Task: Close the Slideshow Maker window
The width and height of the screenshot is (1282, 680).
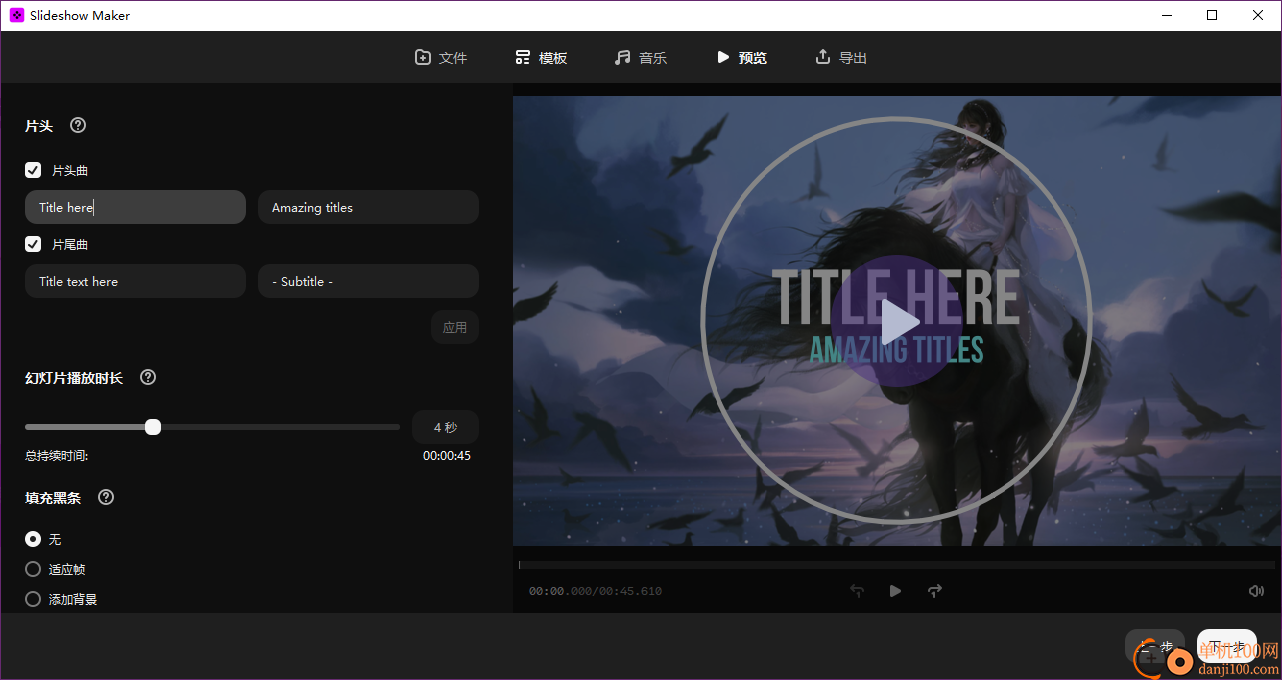Action: pyautogui.click(x=1258, y=15)
